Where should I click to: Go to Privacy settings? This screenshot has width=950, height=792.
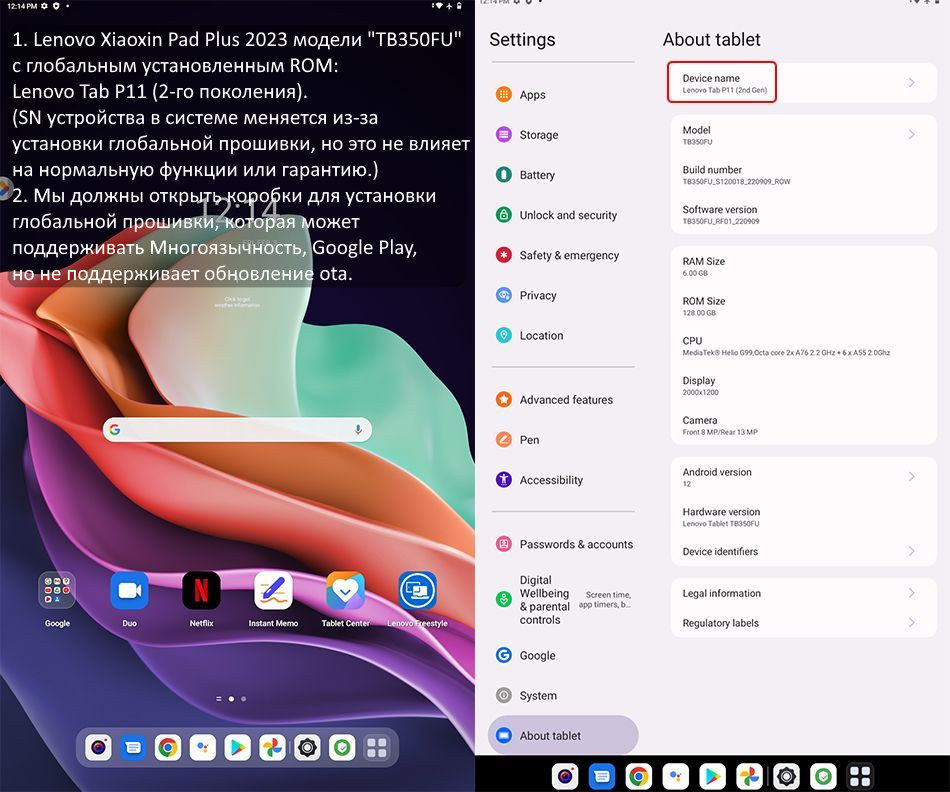tap(563, 295)
